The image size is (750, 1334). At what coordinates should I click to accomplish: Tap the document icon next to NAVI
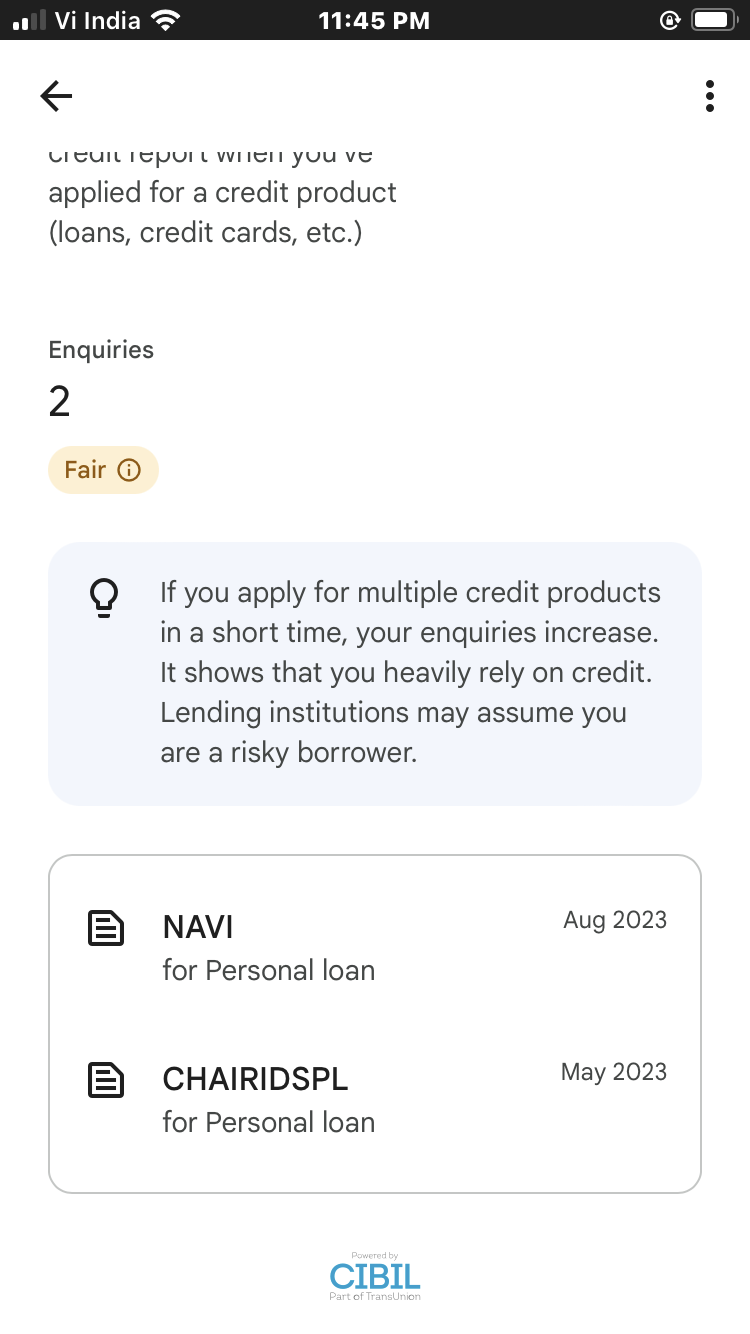106,929
